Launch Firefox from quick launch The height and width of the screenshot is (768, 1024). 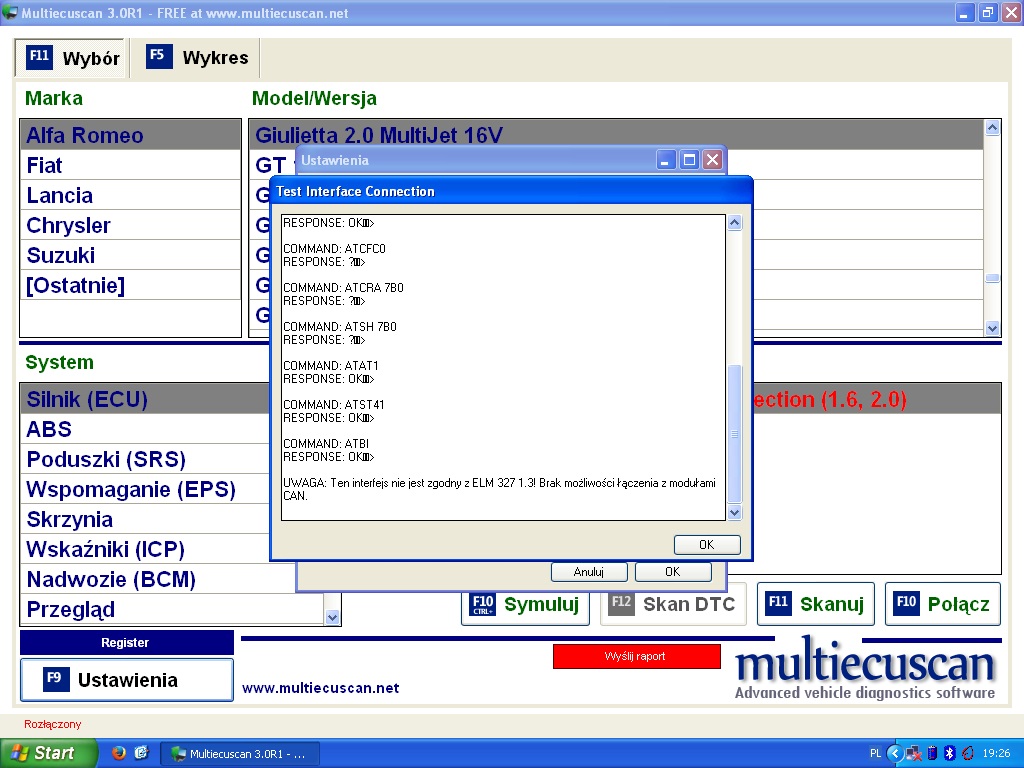(118, 753)
